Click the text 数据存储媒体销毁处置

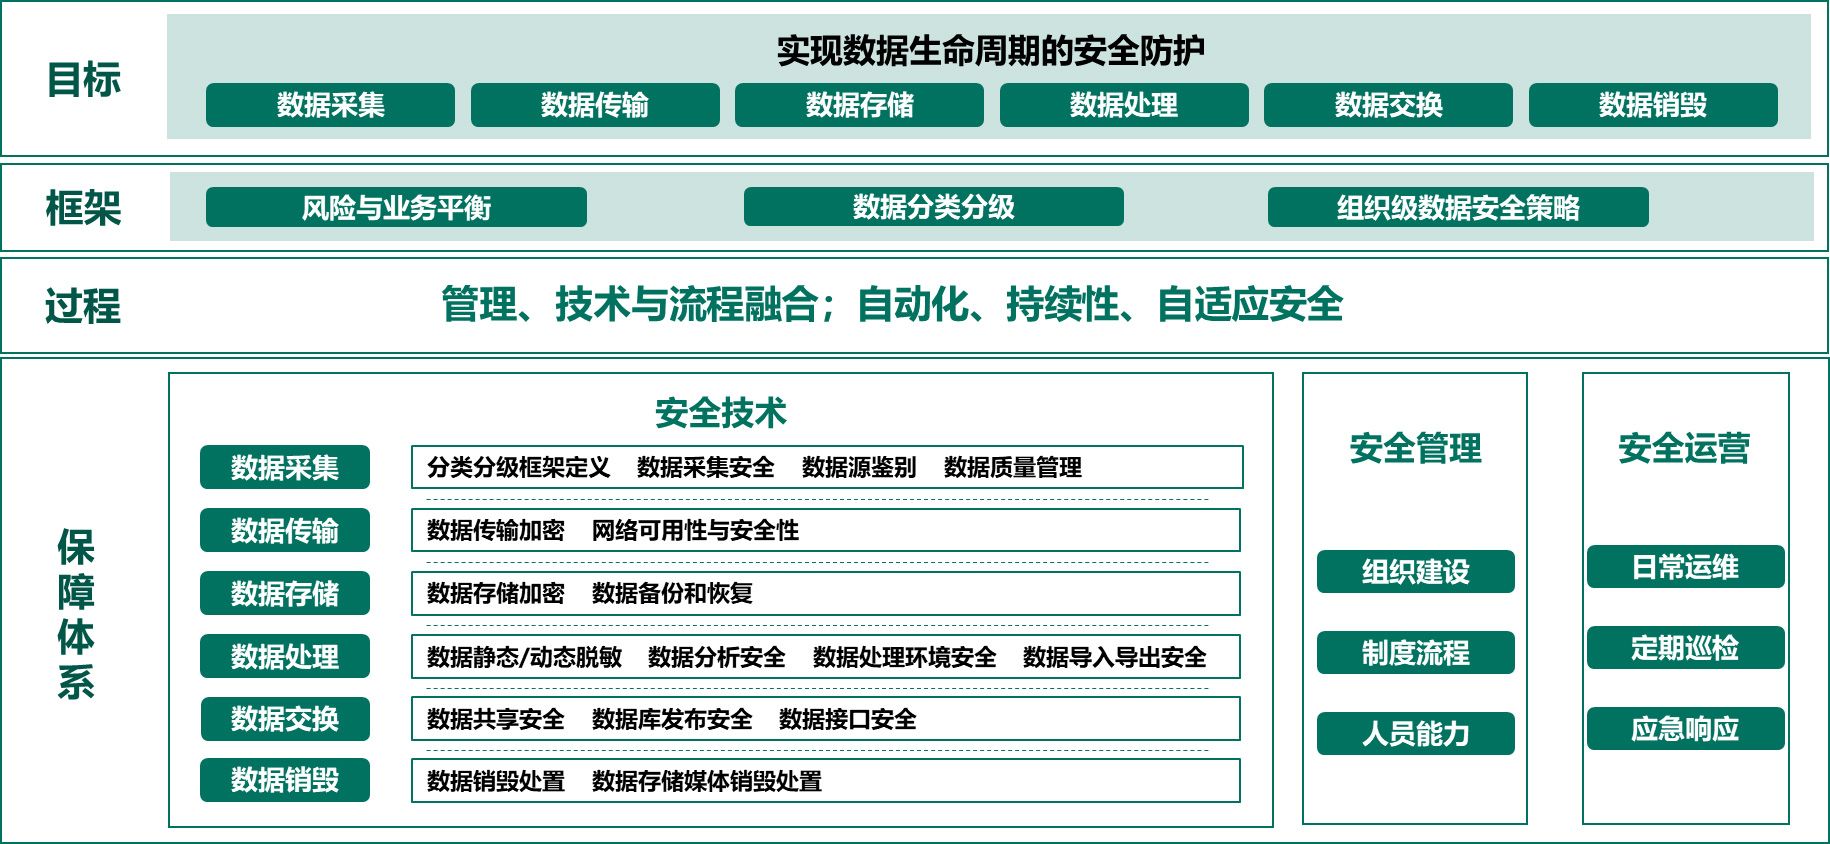706,781
